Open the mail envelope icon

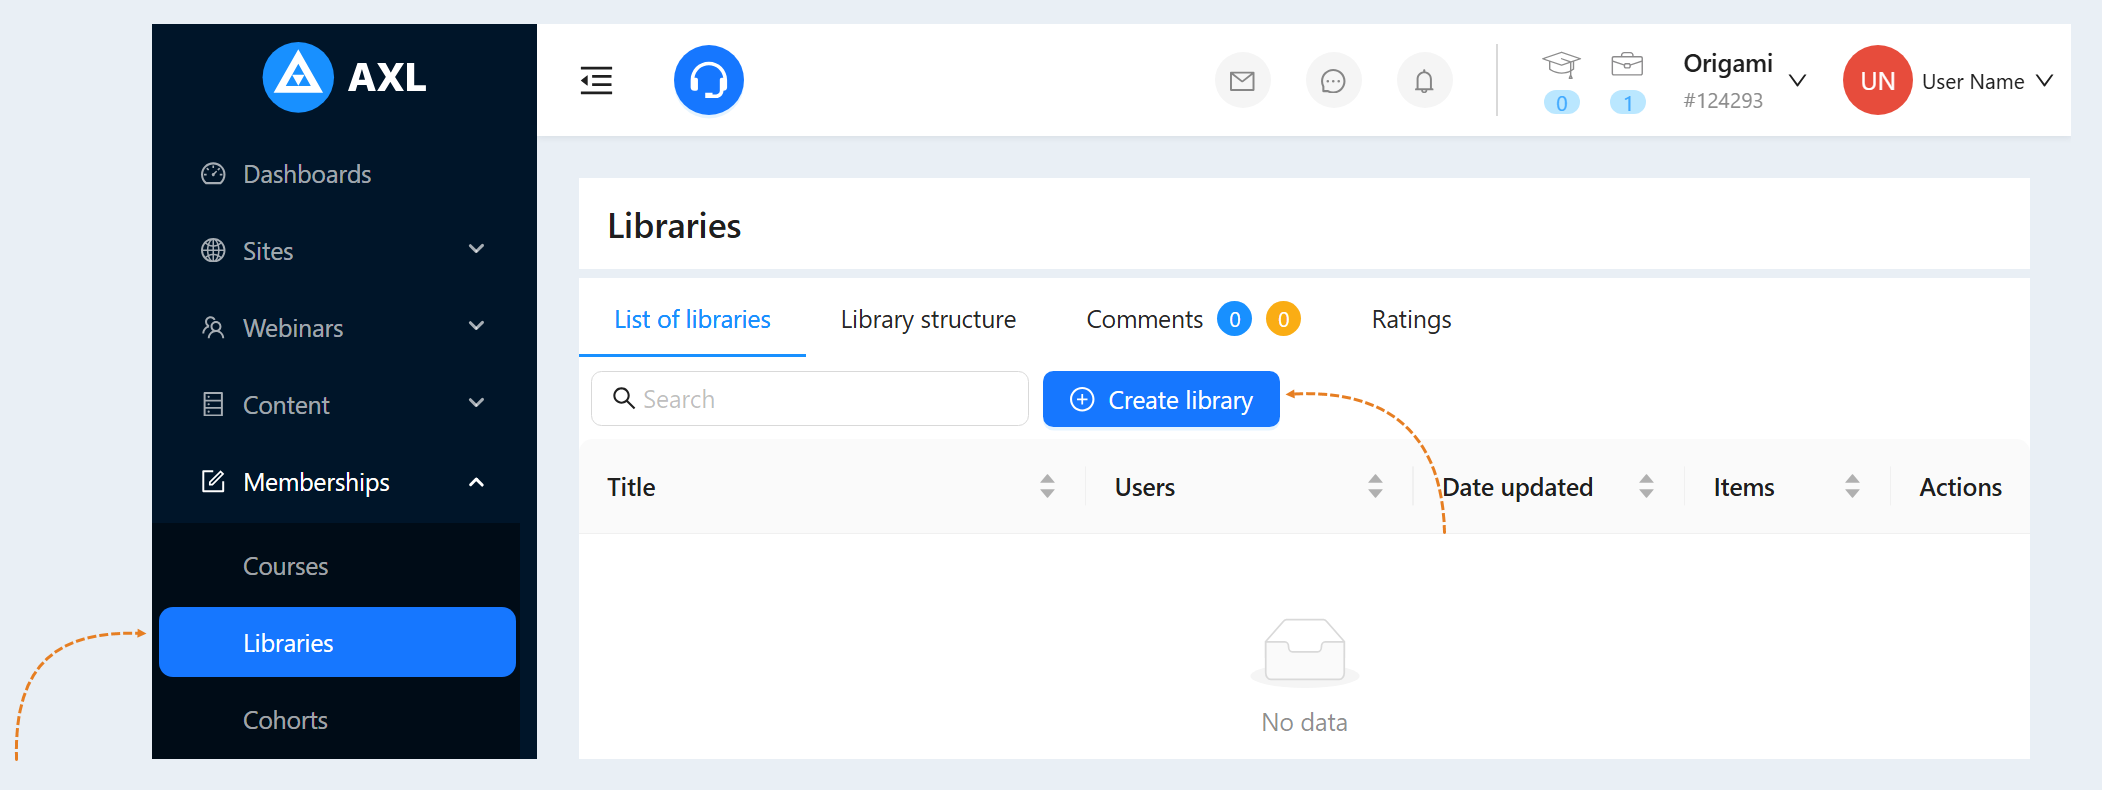point(1242,81)
